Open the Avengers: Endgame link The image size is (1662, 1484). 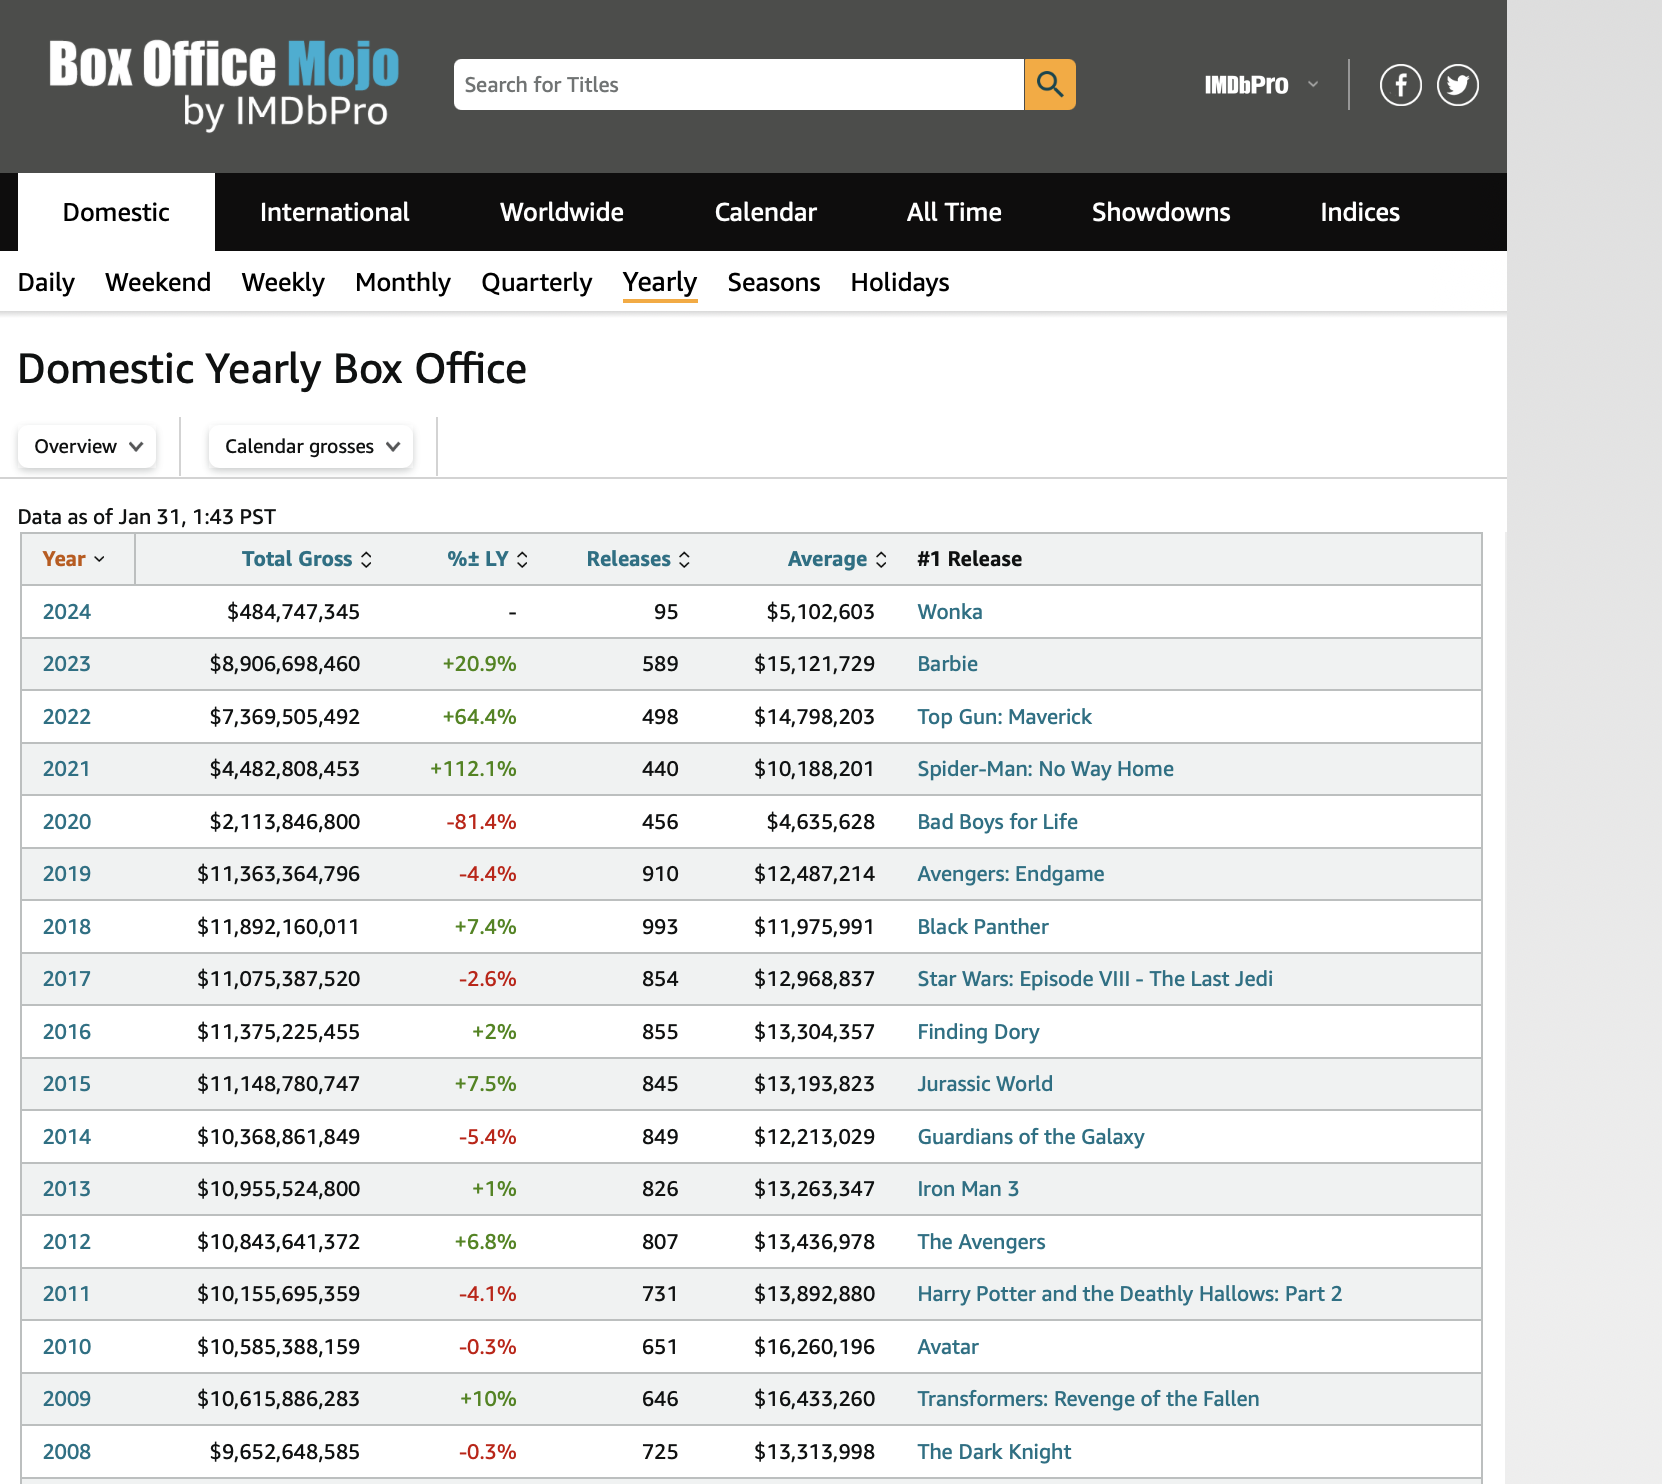[x=1010, y=874]
